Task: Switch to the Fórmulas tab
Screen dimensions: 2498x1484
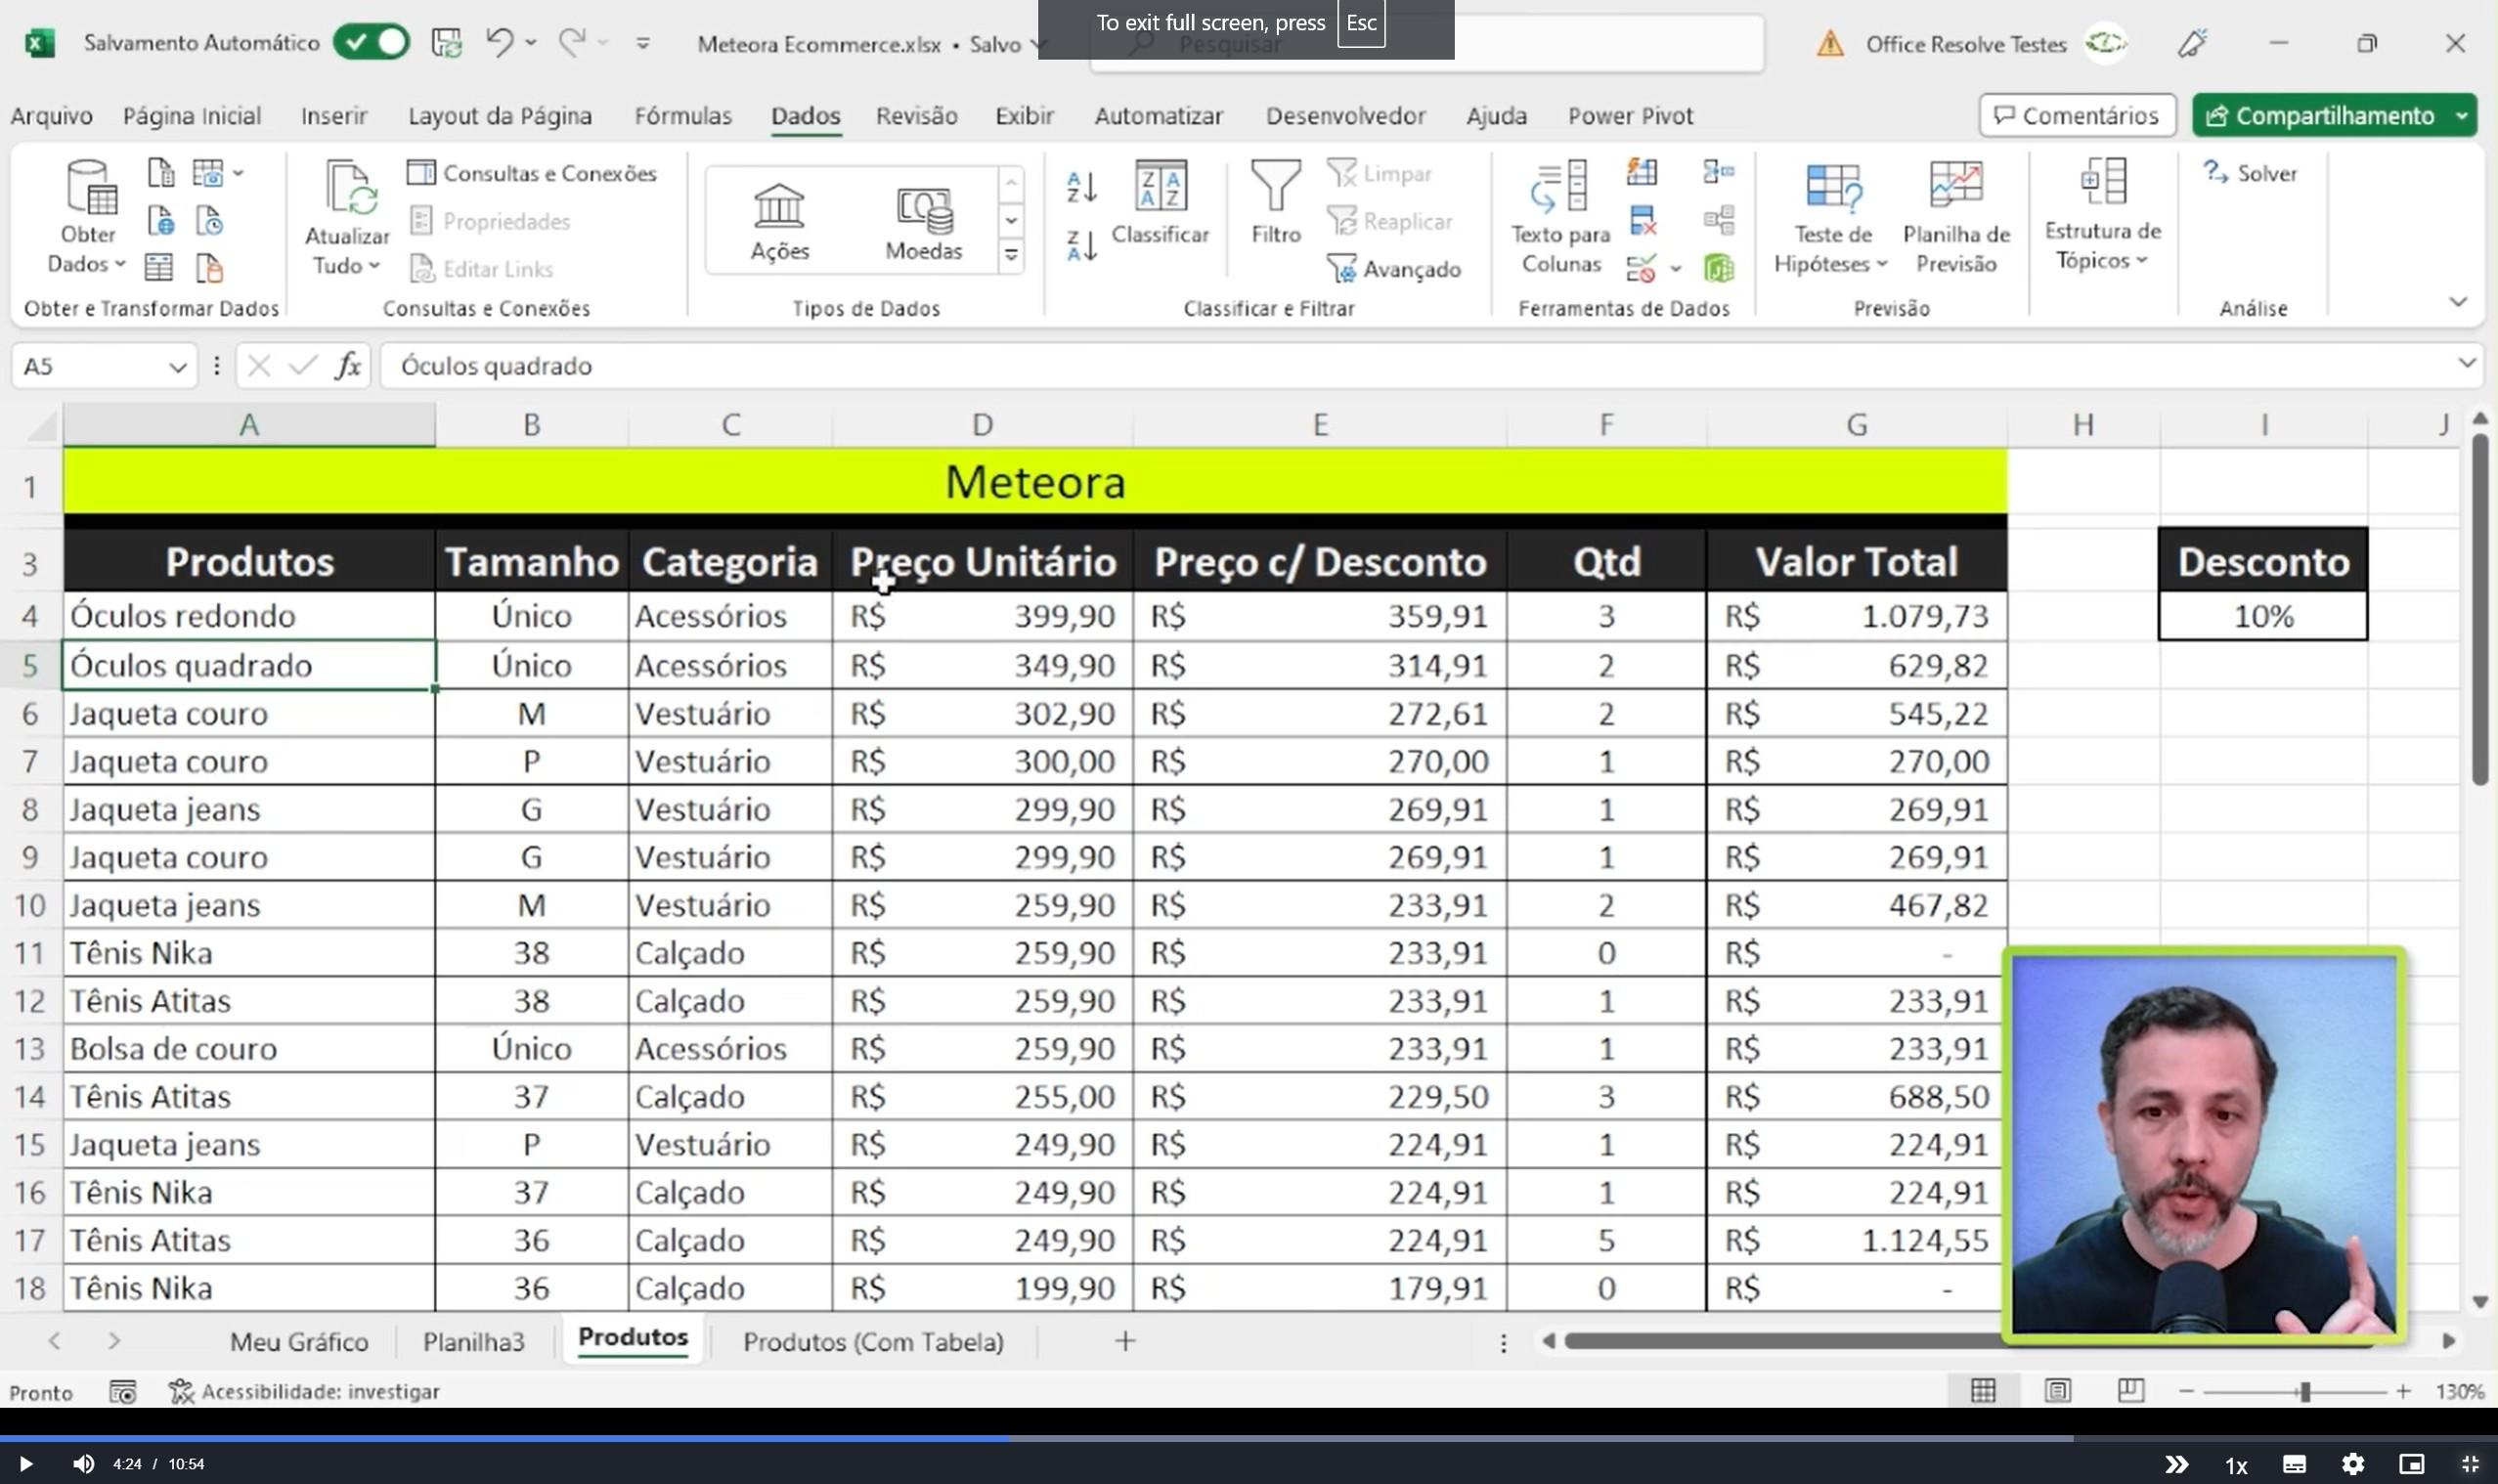Action: (683, 116)
